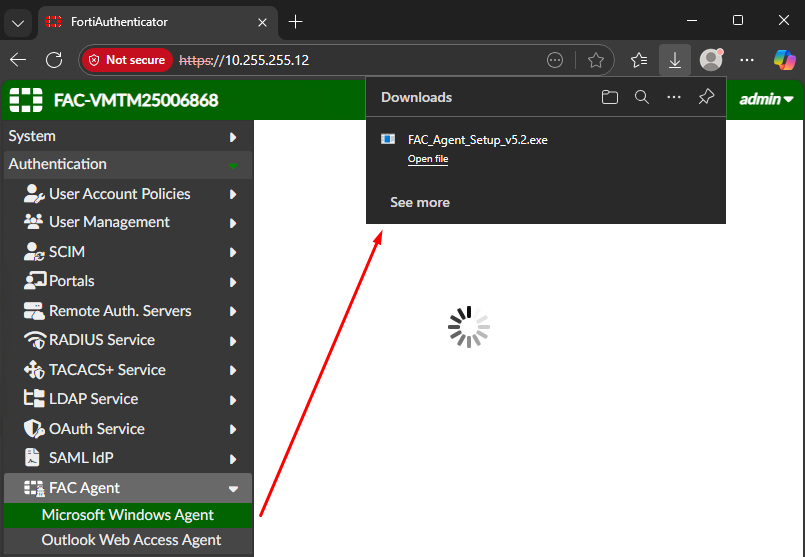
Task: Open downloads folder icon in Downloads panel
Action: click(609, 97)
